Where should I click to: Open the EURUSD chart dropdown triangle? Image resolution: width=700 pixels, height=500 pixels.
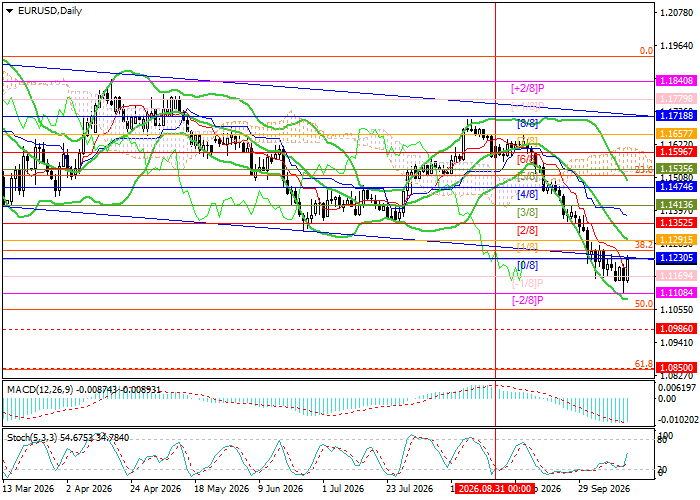(9, 11)
